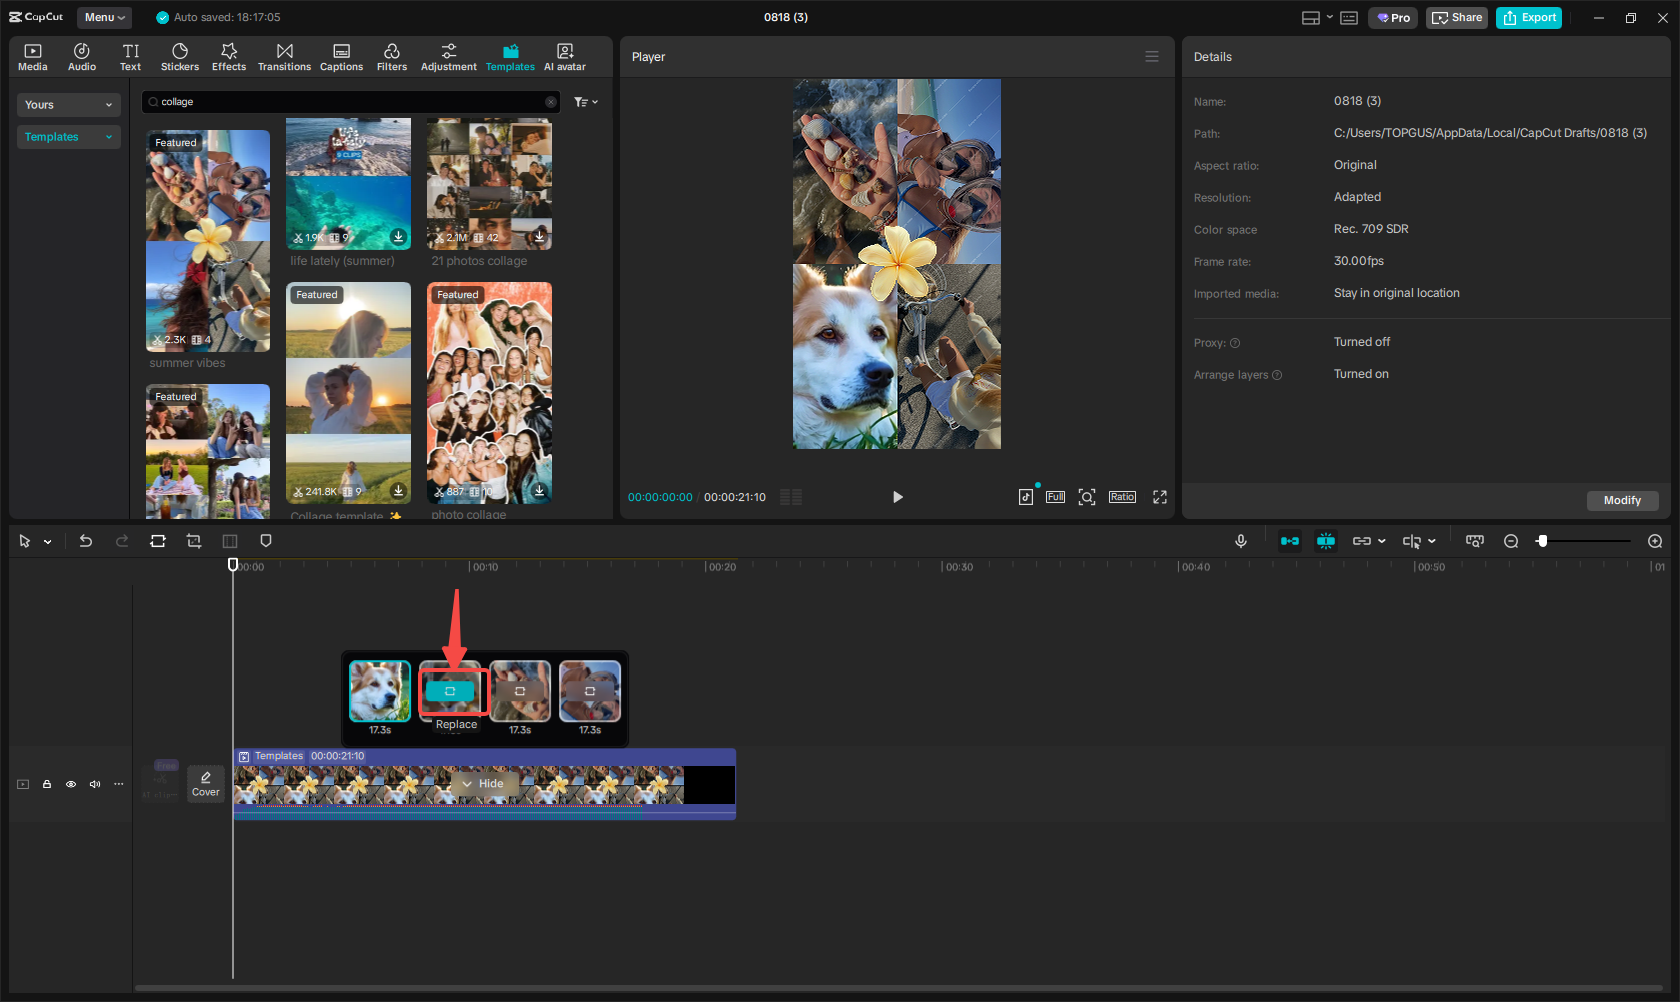Play the preview in Player
The height and width of the screenshot is (1002, 1680).
[x=897, y=497]
